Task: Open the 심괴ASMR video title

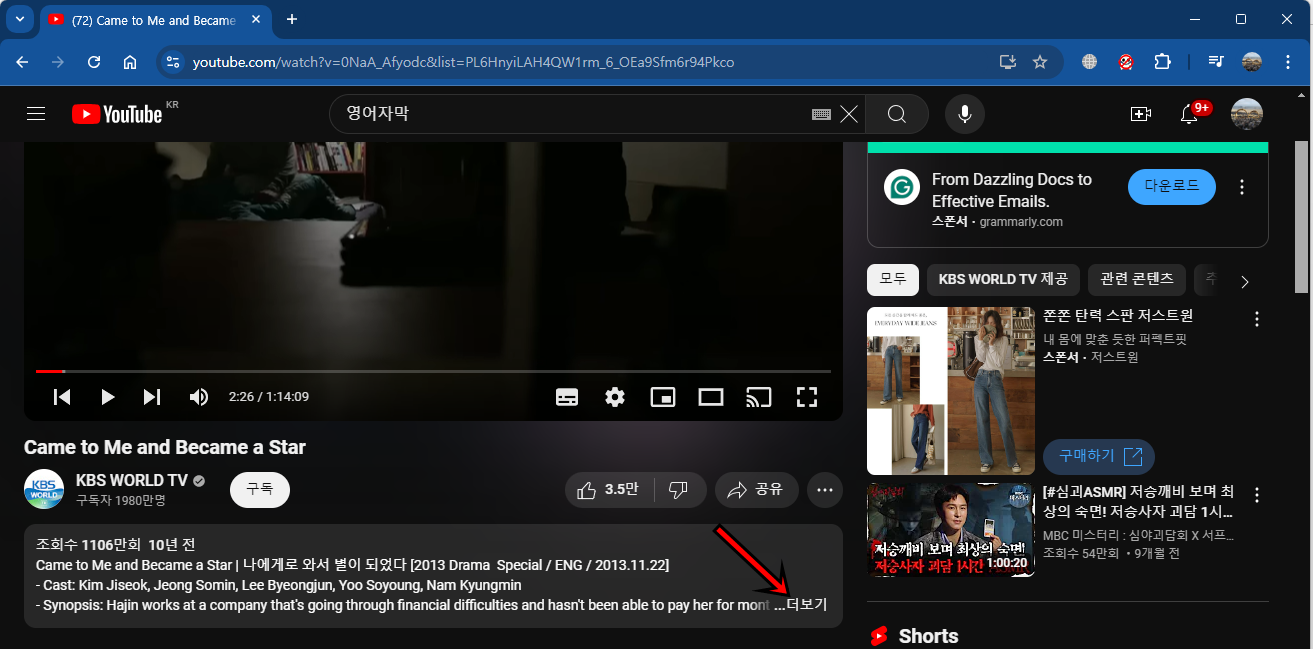Action: 1138,502
